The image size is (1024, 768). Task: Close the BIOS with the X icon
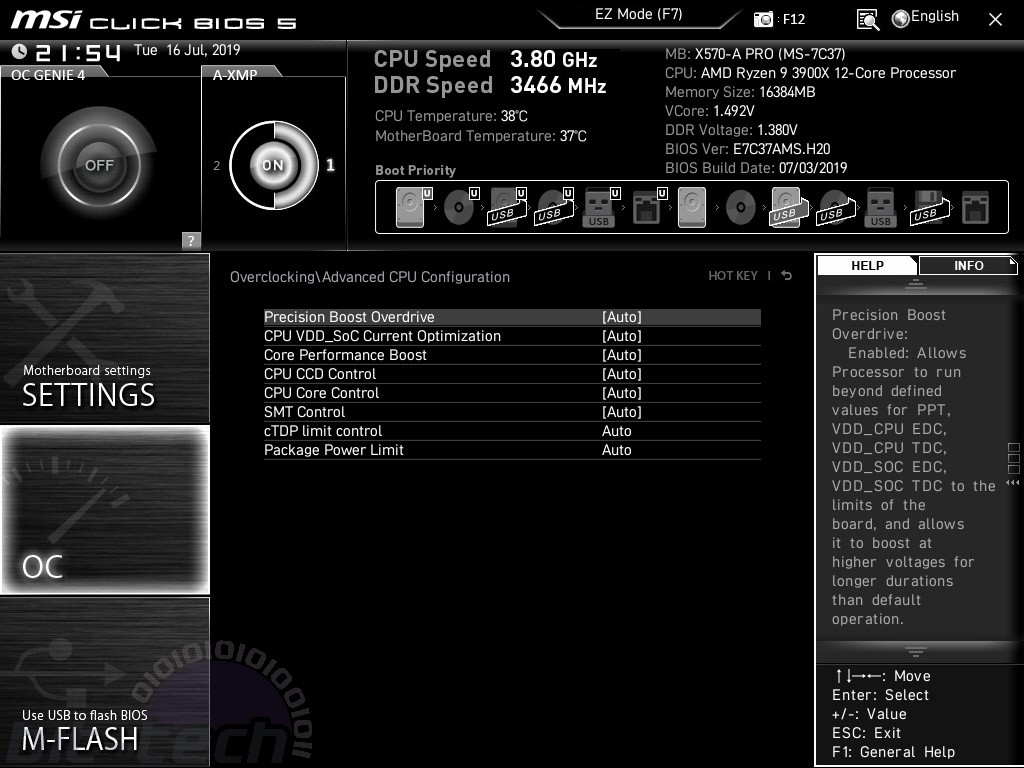pyautogui.click(x=995, y=20)
